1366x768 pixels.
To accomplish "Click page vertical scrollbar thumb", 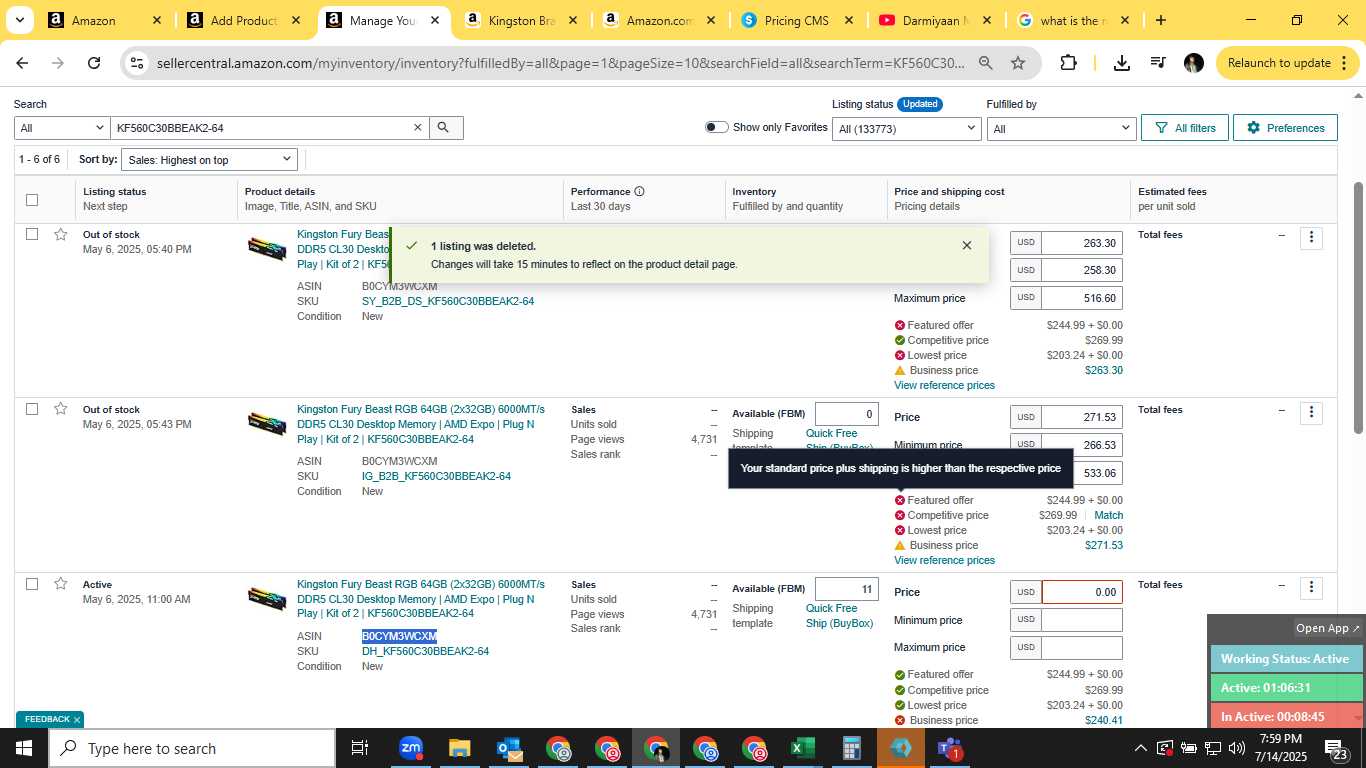I will coord(1358,308).
